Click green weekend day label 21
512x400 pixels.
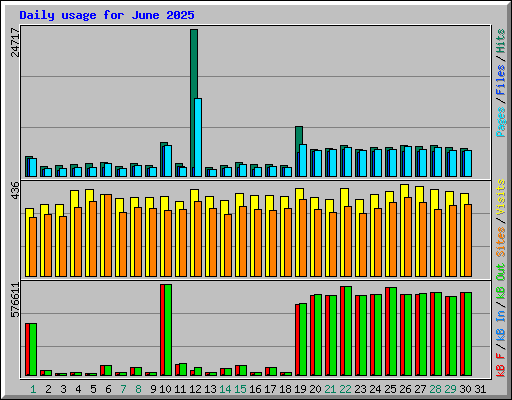click(330, 389)
